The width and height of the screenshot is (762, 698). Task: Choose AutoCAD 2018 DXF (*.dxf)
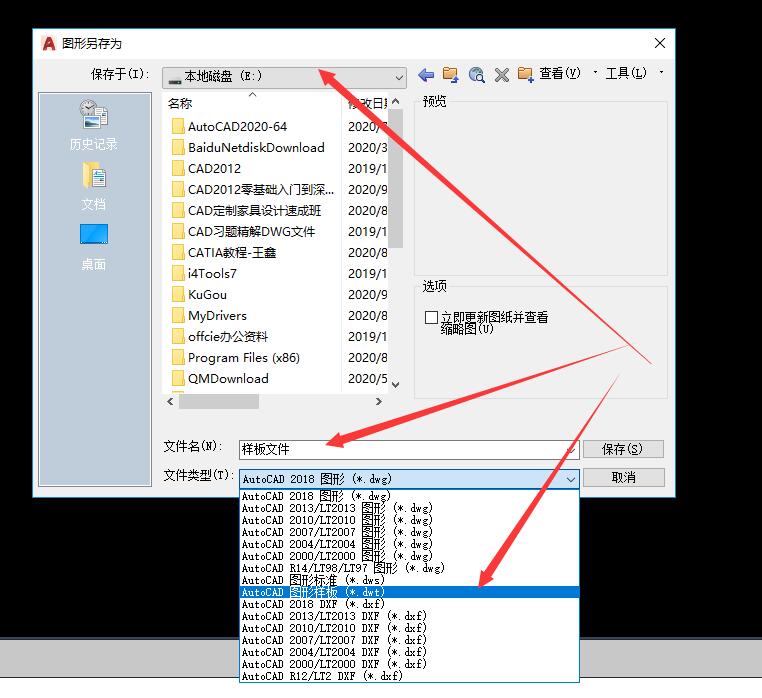tap(409, 604)
